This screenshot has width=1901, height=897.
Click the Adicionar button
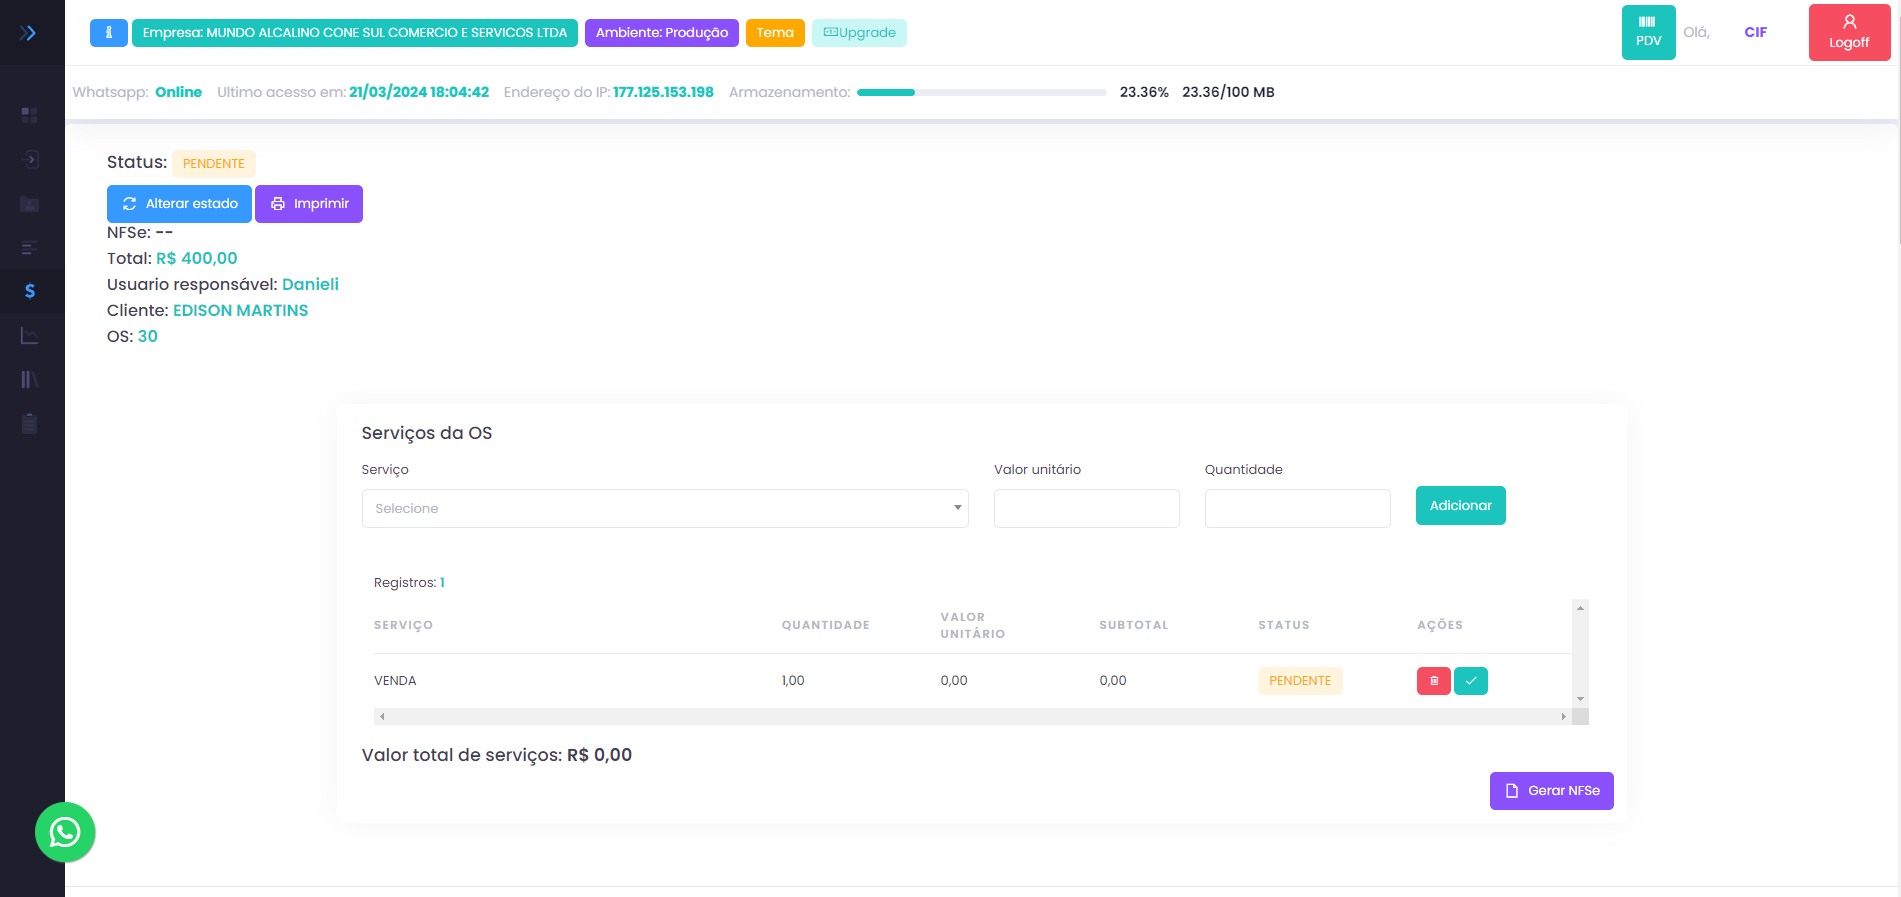[x=1460, y=506]
